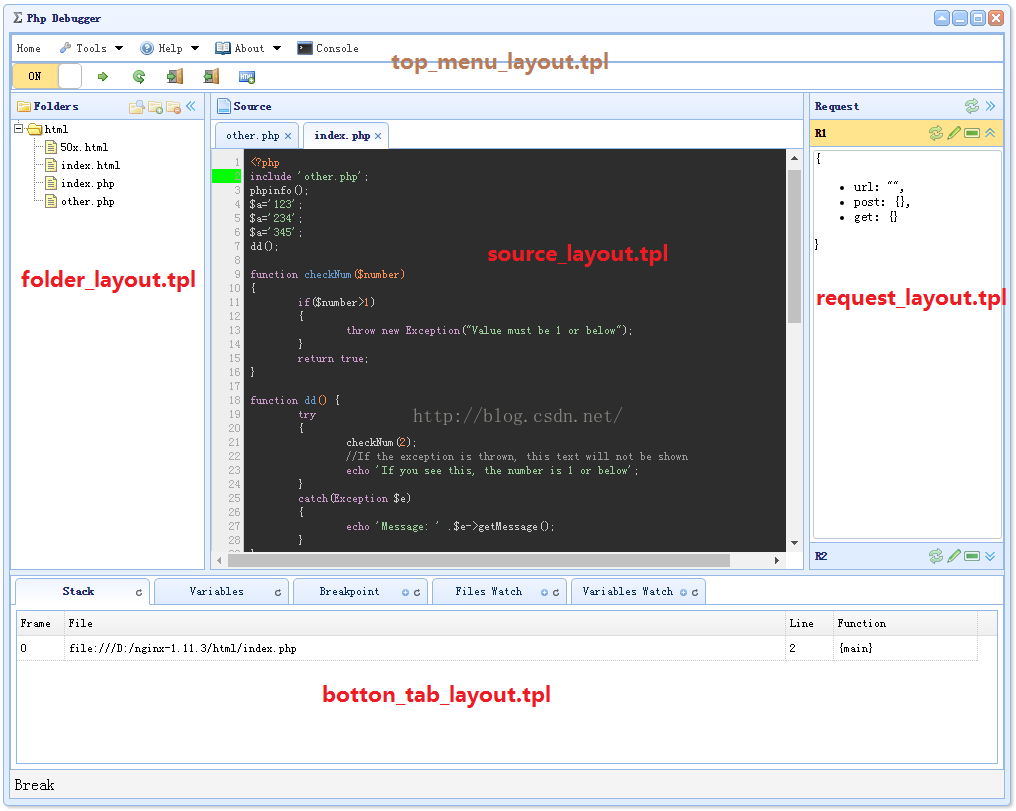Collapse the html folder tree node
Screen dimensions: 1016x811
[x=18, y=128]
